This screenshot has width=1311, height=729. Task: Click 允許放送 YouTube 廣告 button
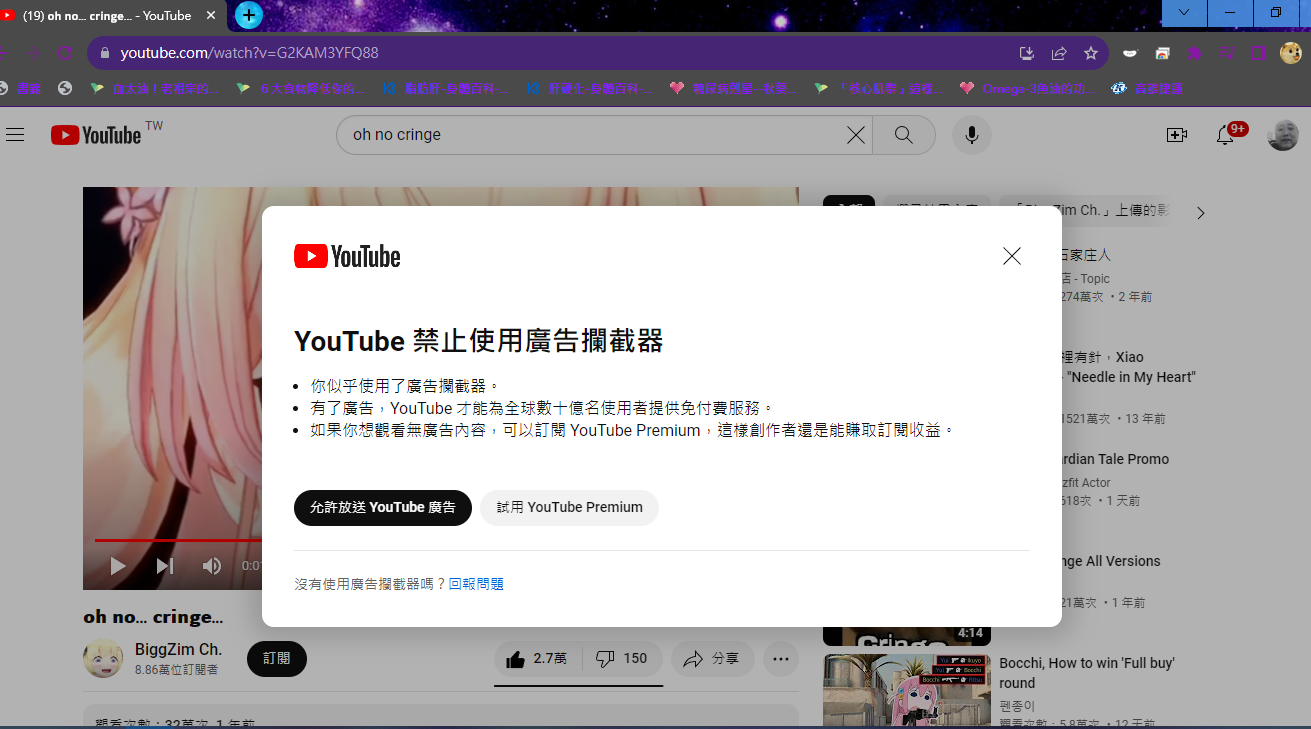[x=382, y=507]
